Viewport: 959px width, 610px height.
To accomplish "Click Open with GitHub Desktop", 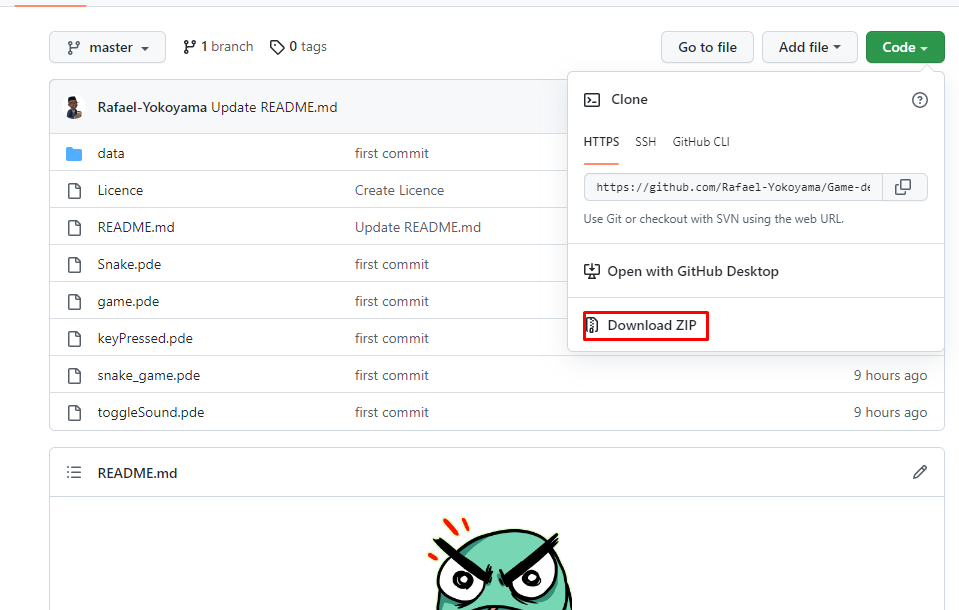I will coord(692,271).
